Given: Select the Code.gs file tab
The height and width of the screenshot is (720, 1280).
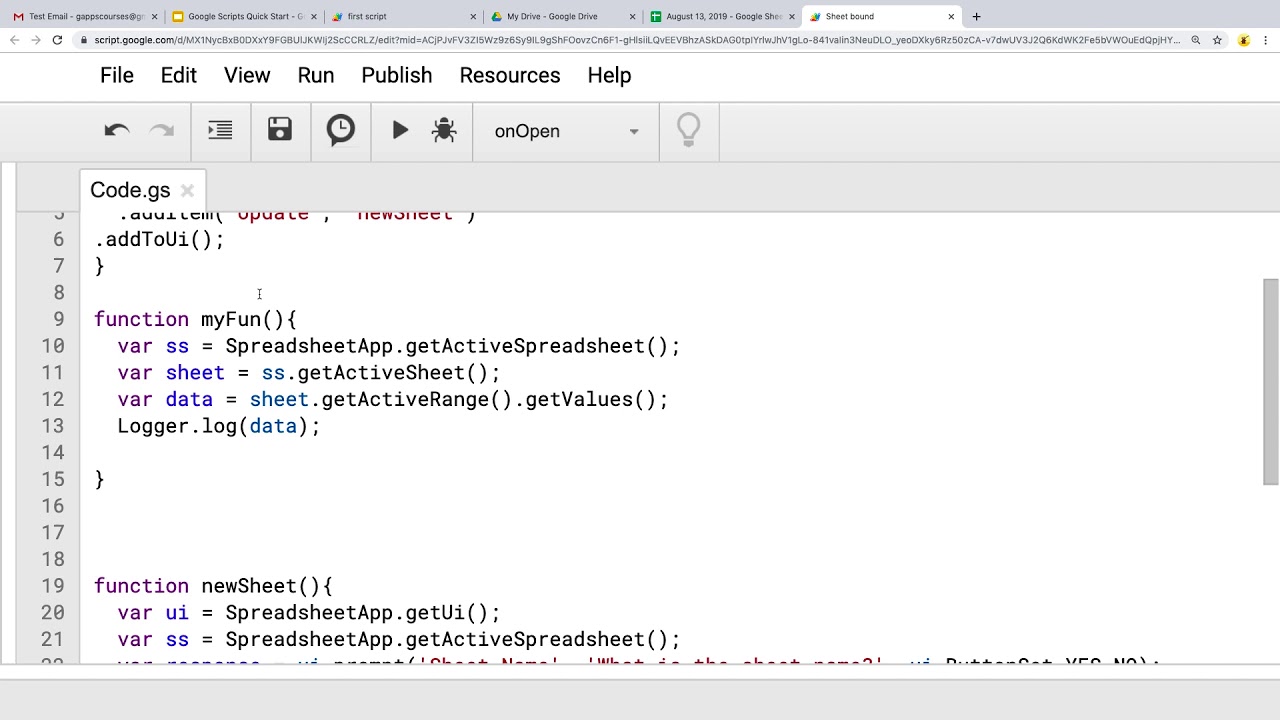Looking at the screenshot, I should (x=130, y=190).
